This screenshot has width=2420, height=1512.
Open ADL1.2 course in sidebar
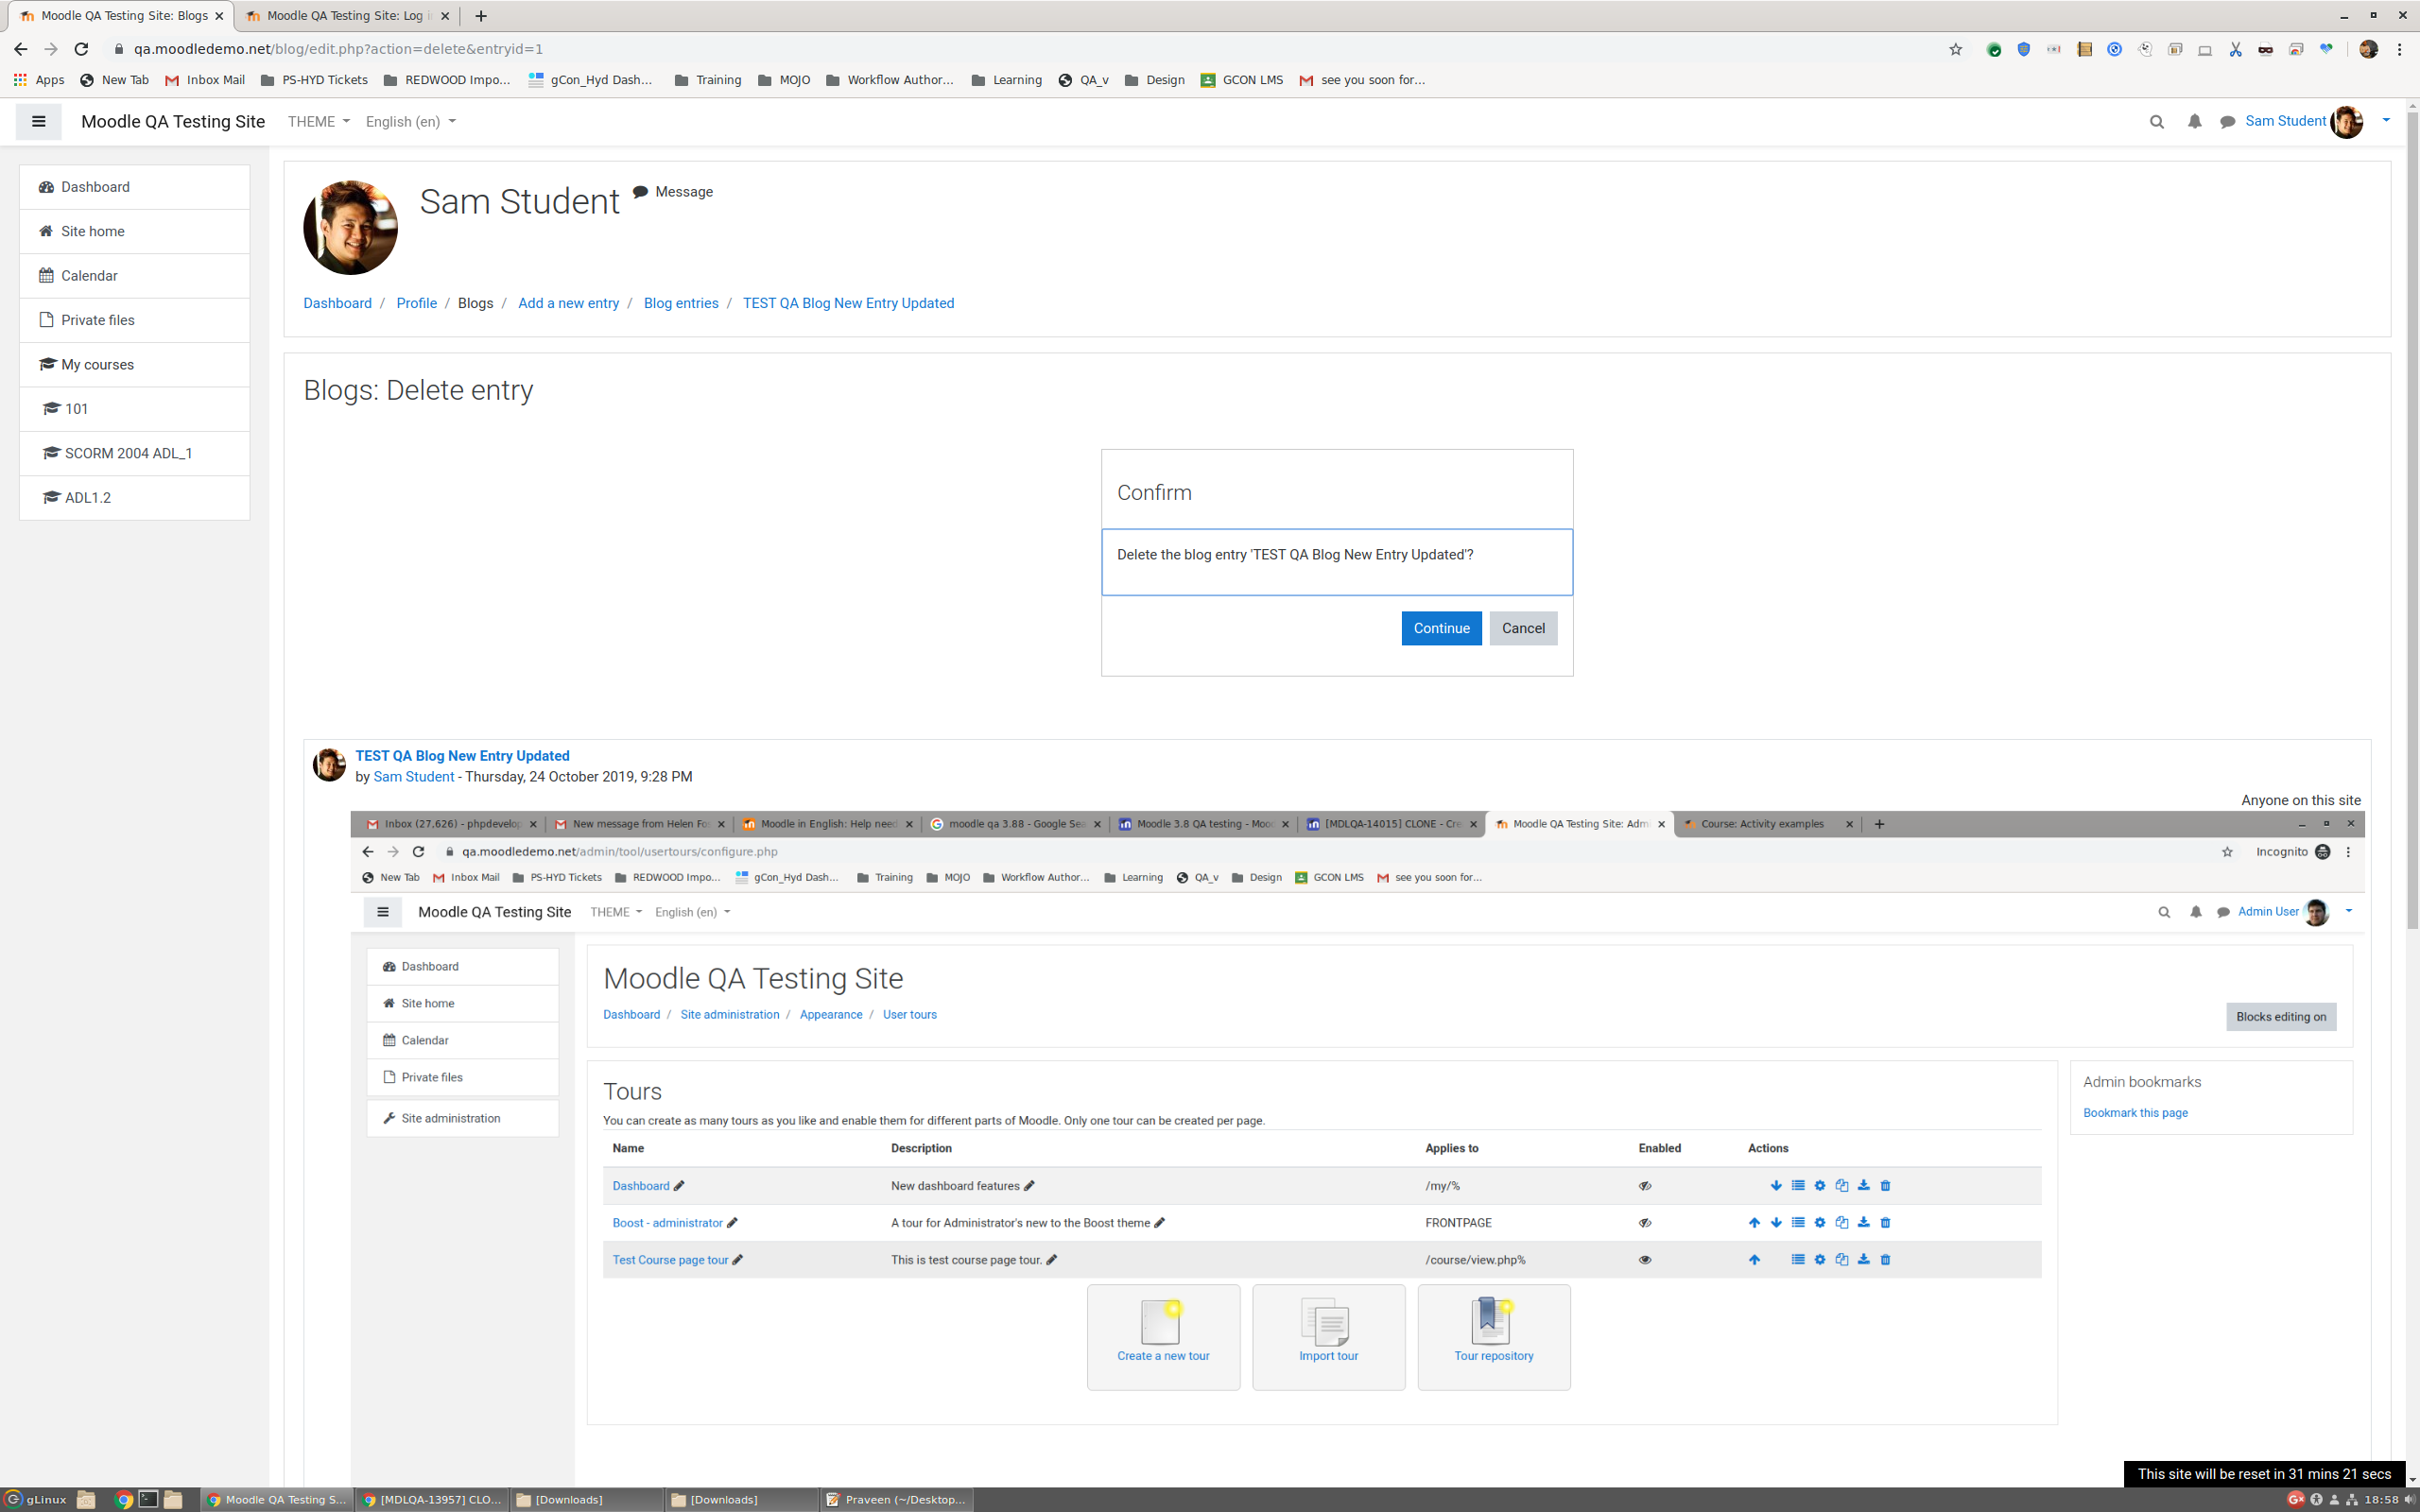pyautogui.click(x=134, y=497)
